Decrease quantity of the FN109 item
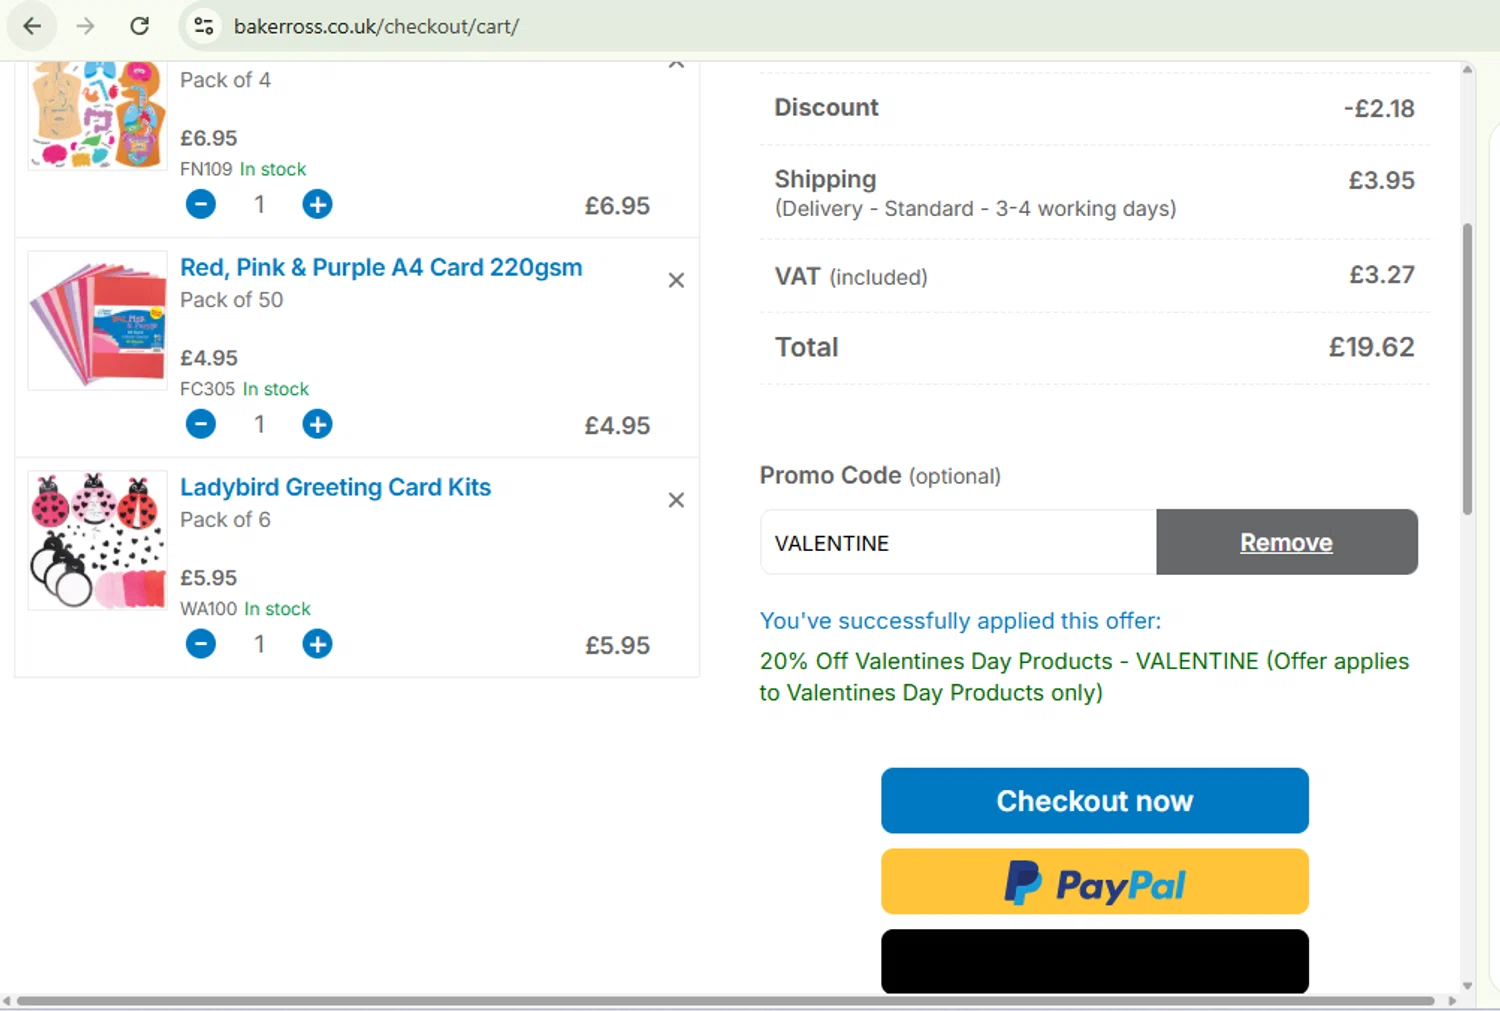Viewport: 1500px width, 1011px height. coord(201,204)
